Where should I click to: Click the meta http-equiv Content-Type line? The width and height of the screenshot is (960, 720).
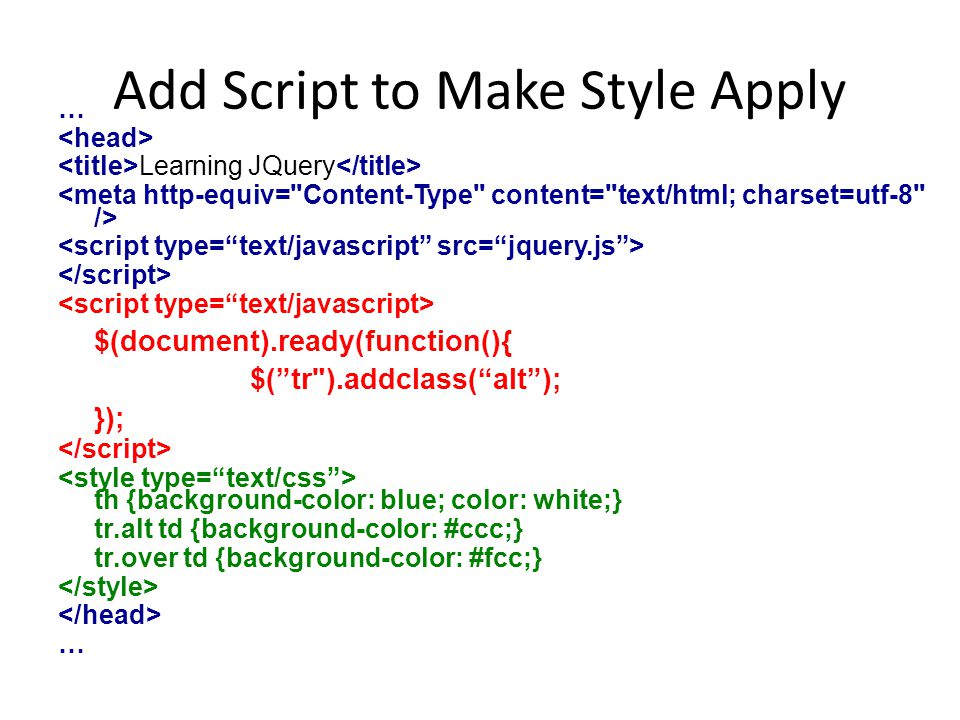tap(492, 195)
